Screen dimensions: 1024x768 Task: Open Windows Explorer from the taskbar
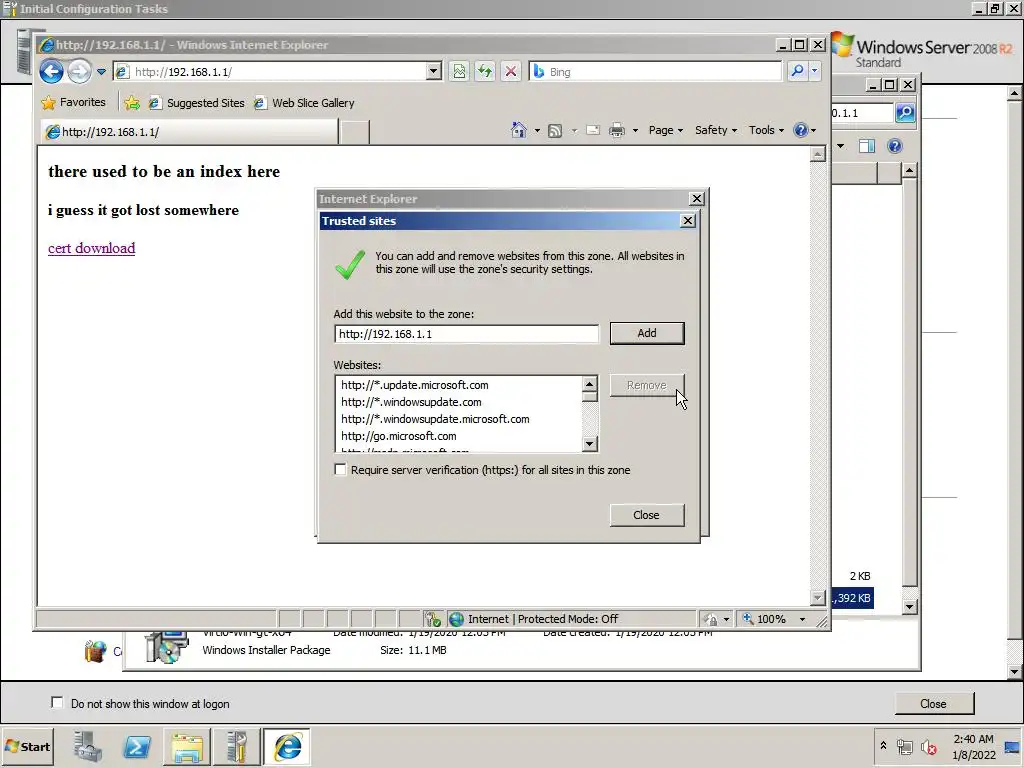[x=187, y=746]
